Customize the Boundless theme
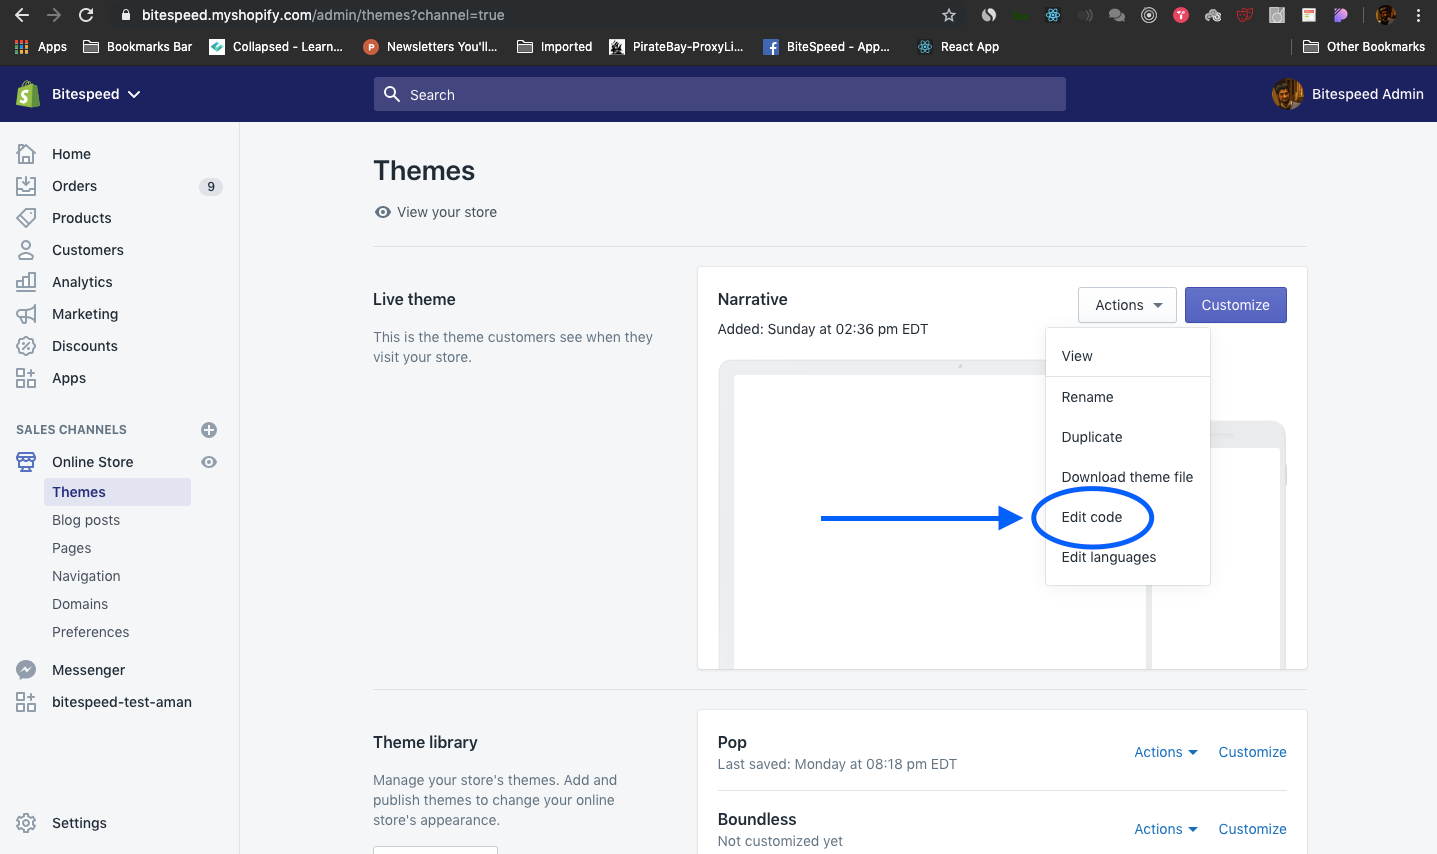Image resolution: width=1437 pixels, height=854 pixels. 1252,829
